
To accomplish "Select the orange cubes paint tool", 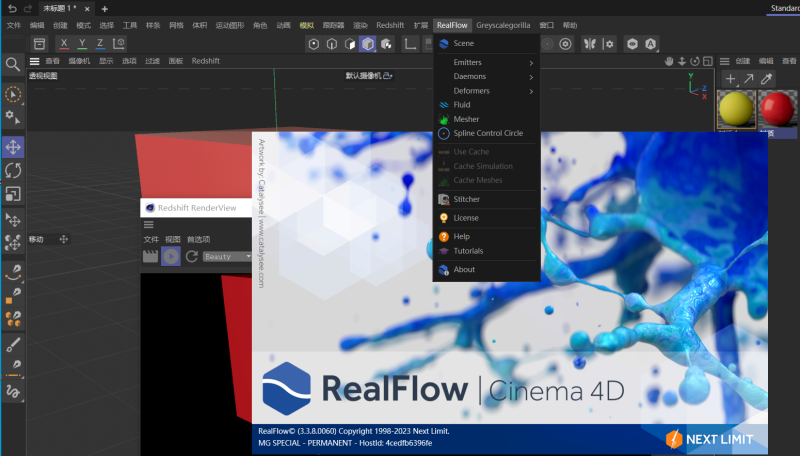I will [x=13, y=319].
